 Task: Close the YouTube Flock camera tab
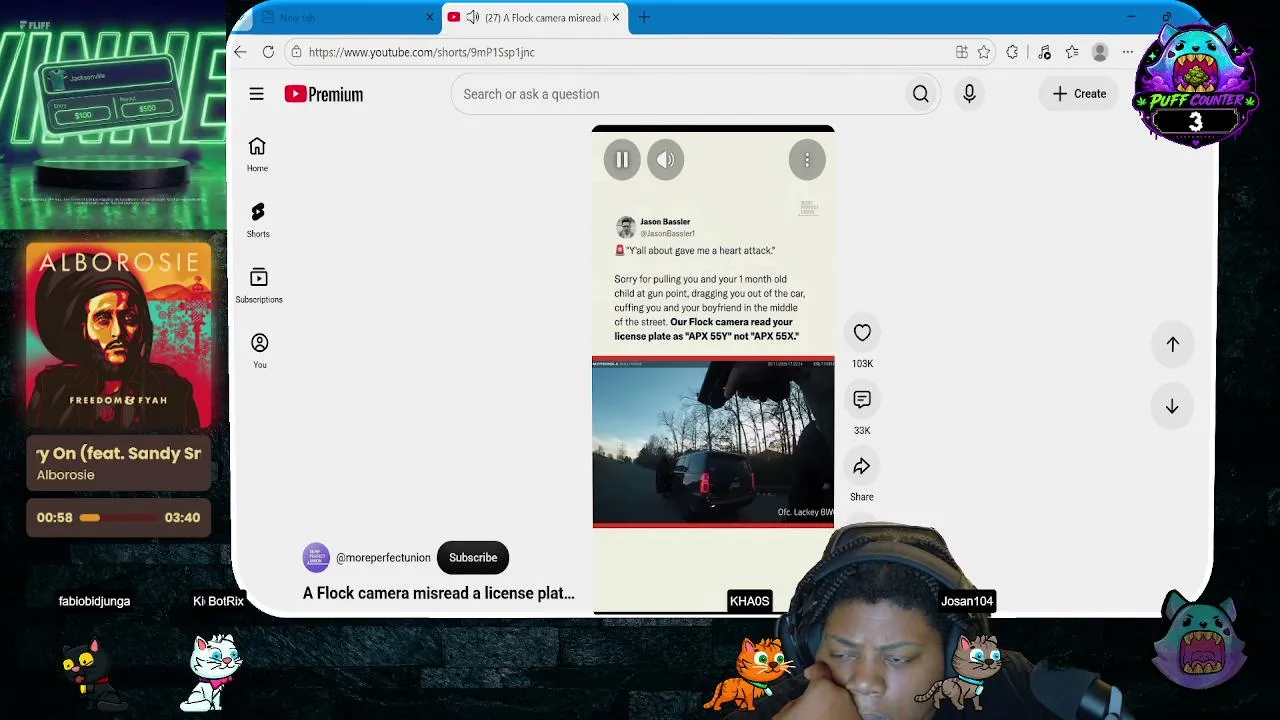(616, 17)
